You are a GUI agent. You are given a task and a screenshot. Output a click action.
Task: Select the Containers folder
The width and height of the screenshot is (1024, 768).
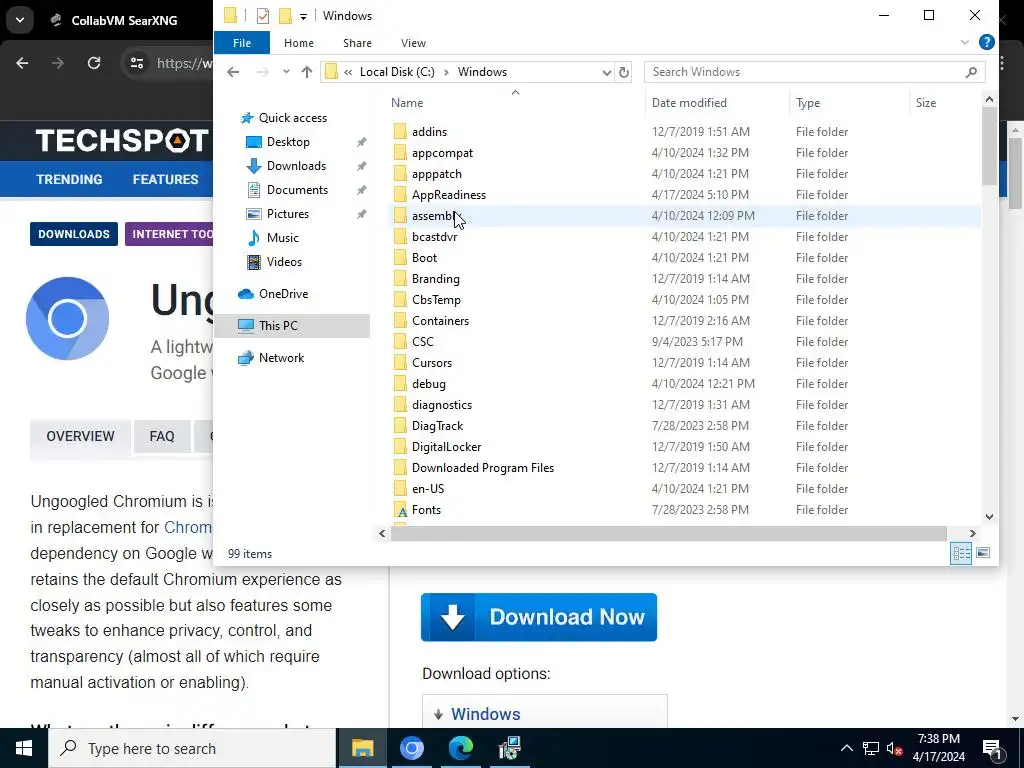[x=440, y=321]
